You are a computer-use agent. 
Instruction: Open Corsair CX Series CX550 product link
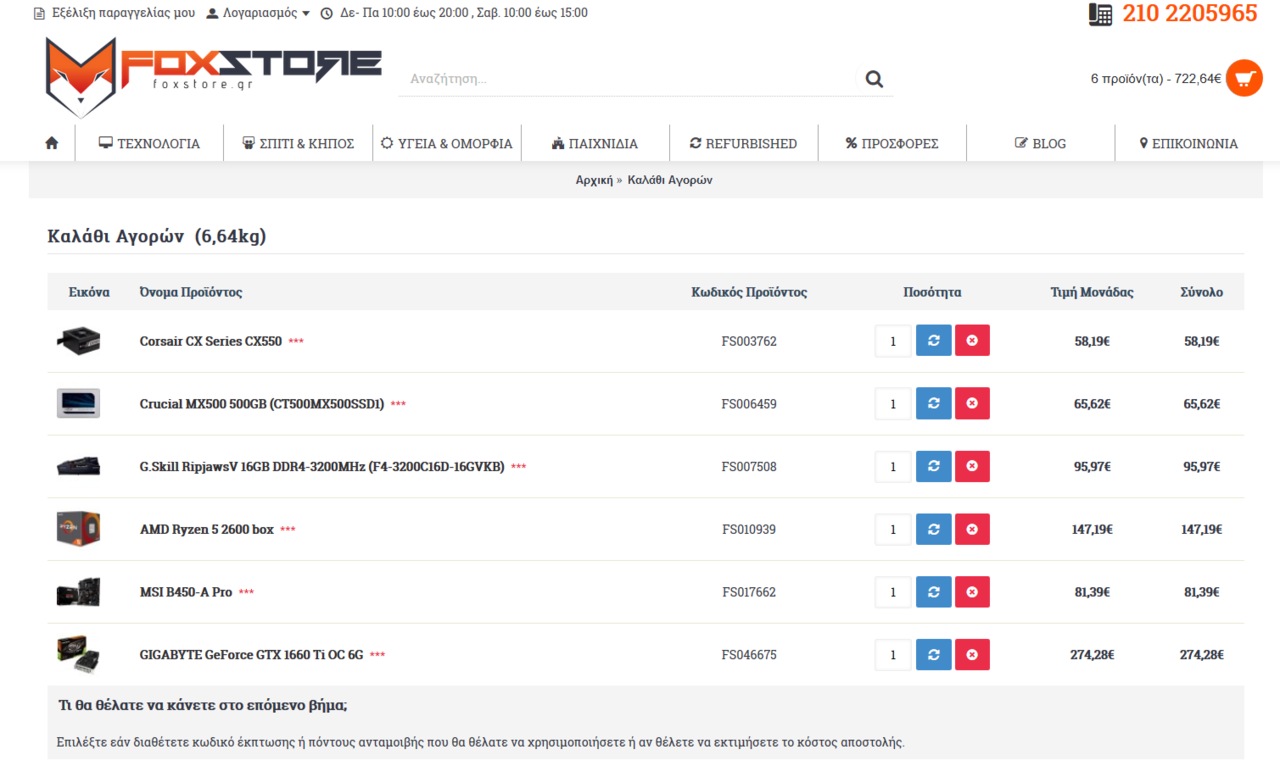[x=211, y=341]
